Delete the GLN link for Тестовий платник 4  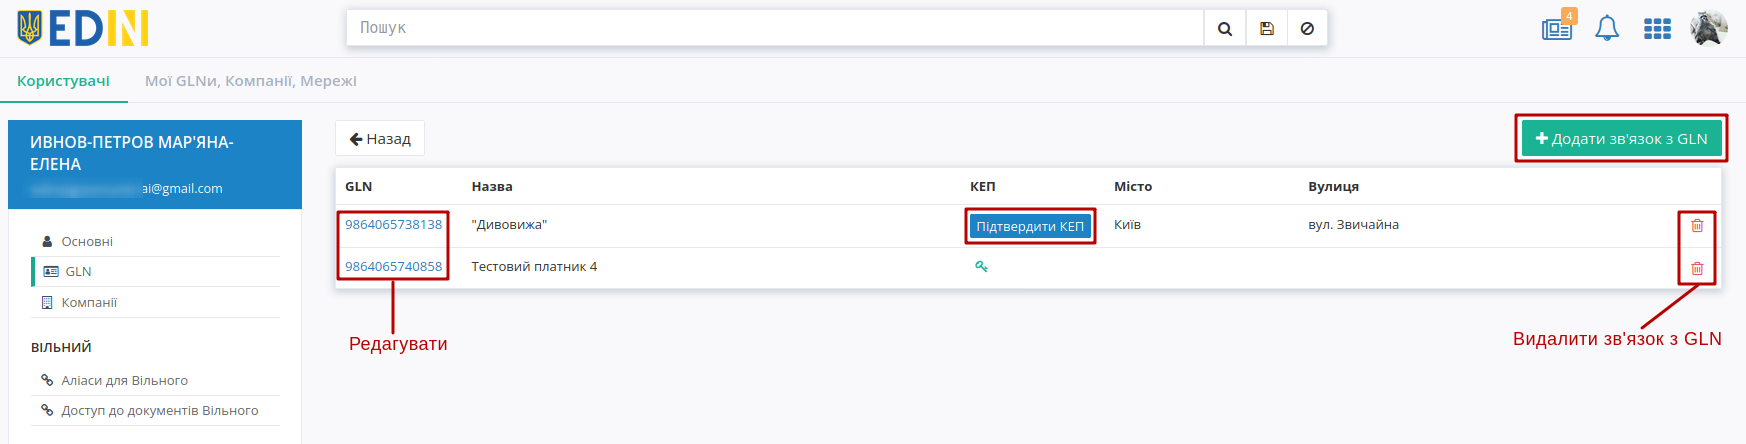1697,268
